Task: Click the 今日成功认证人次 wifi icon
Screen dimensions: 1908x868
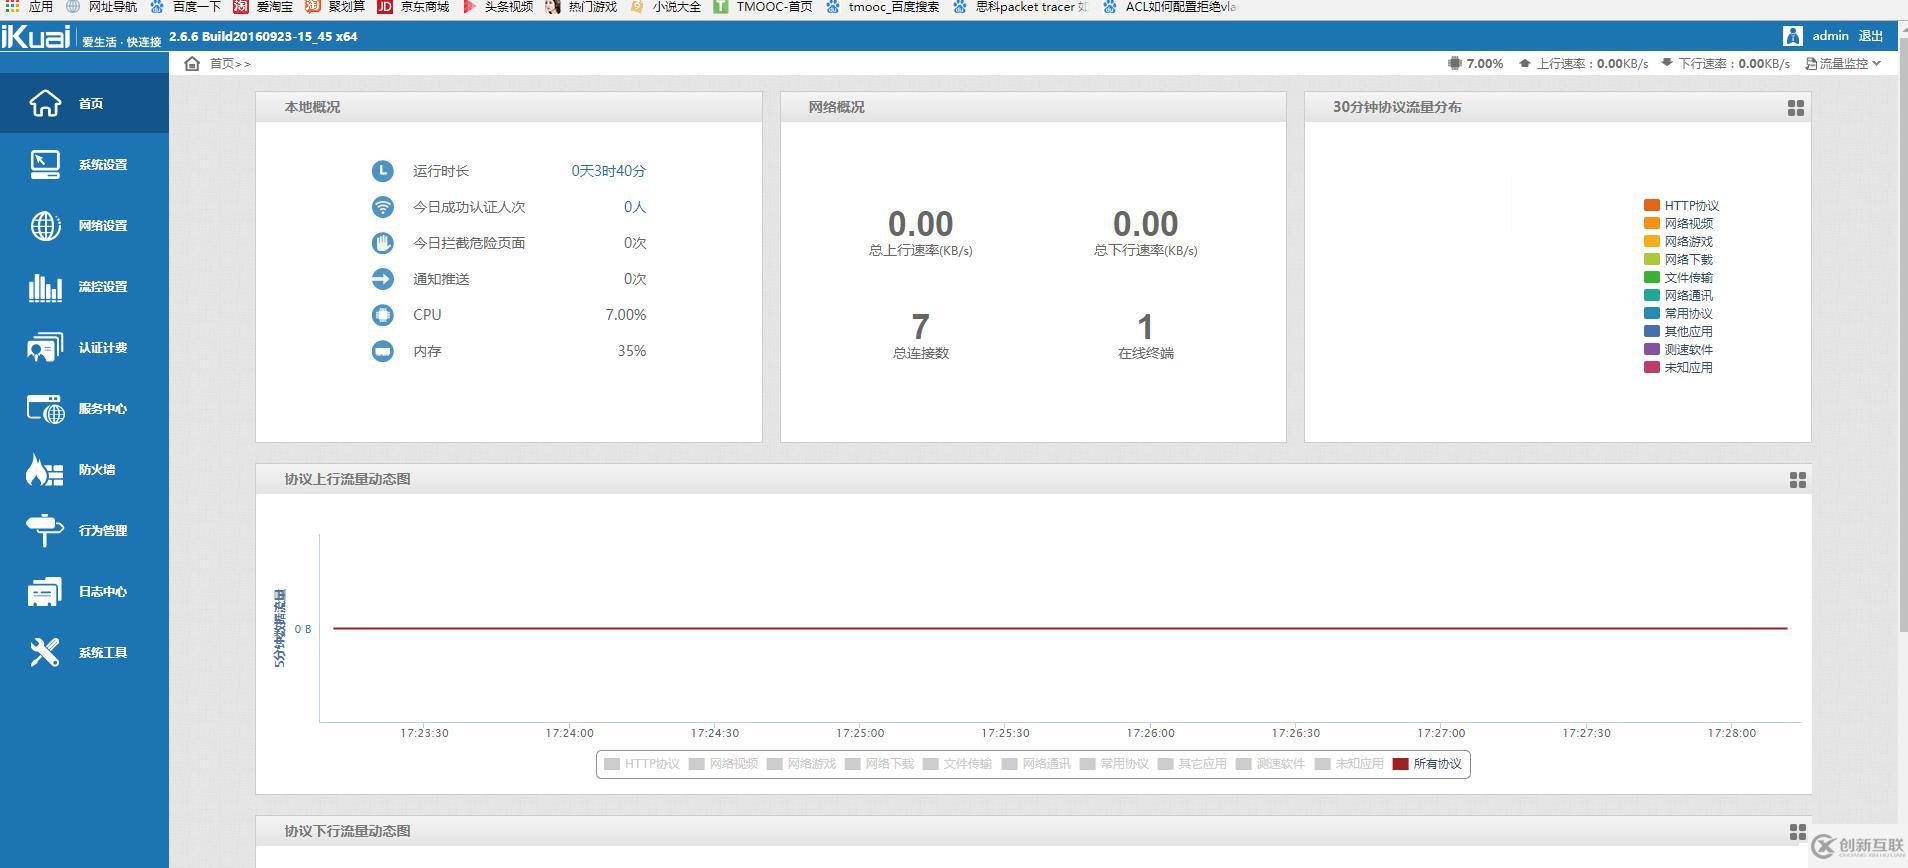Action: 382,207
